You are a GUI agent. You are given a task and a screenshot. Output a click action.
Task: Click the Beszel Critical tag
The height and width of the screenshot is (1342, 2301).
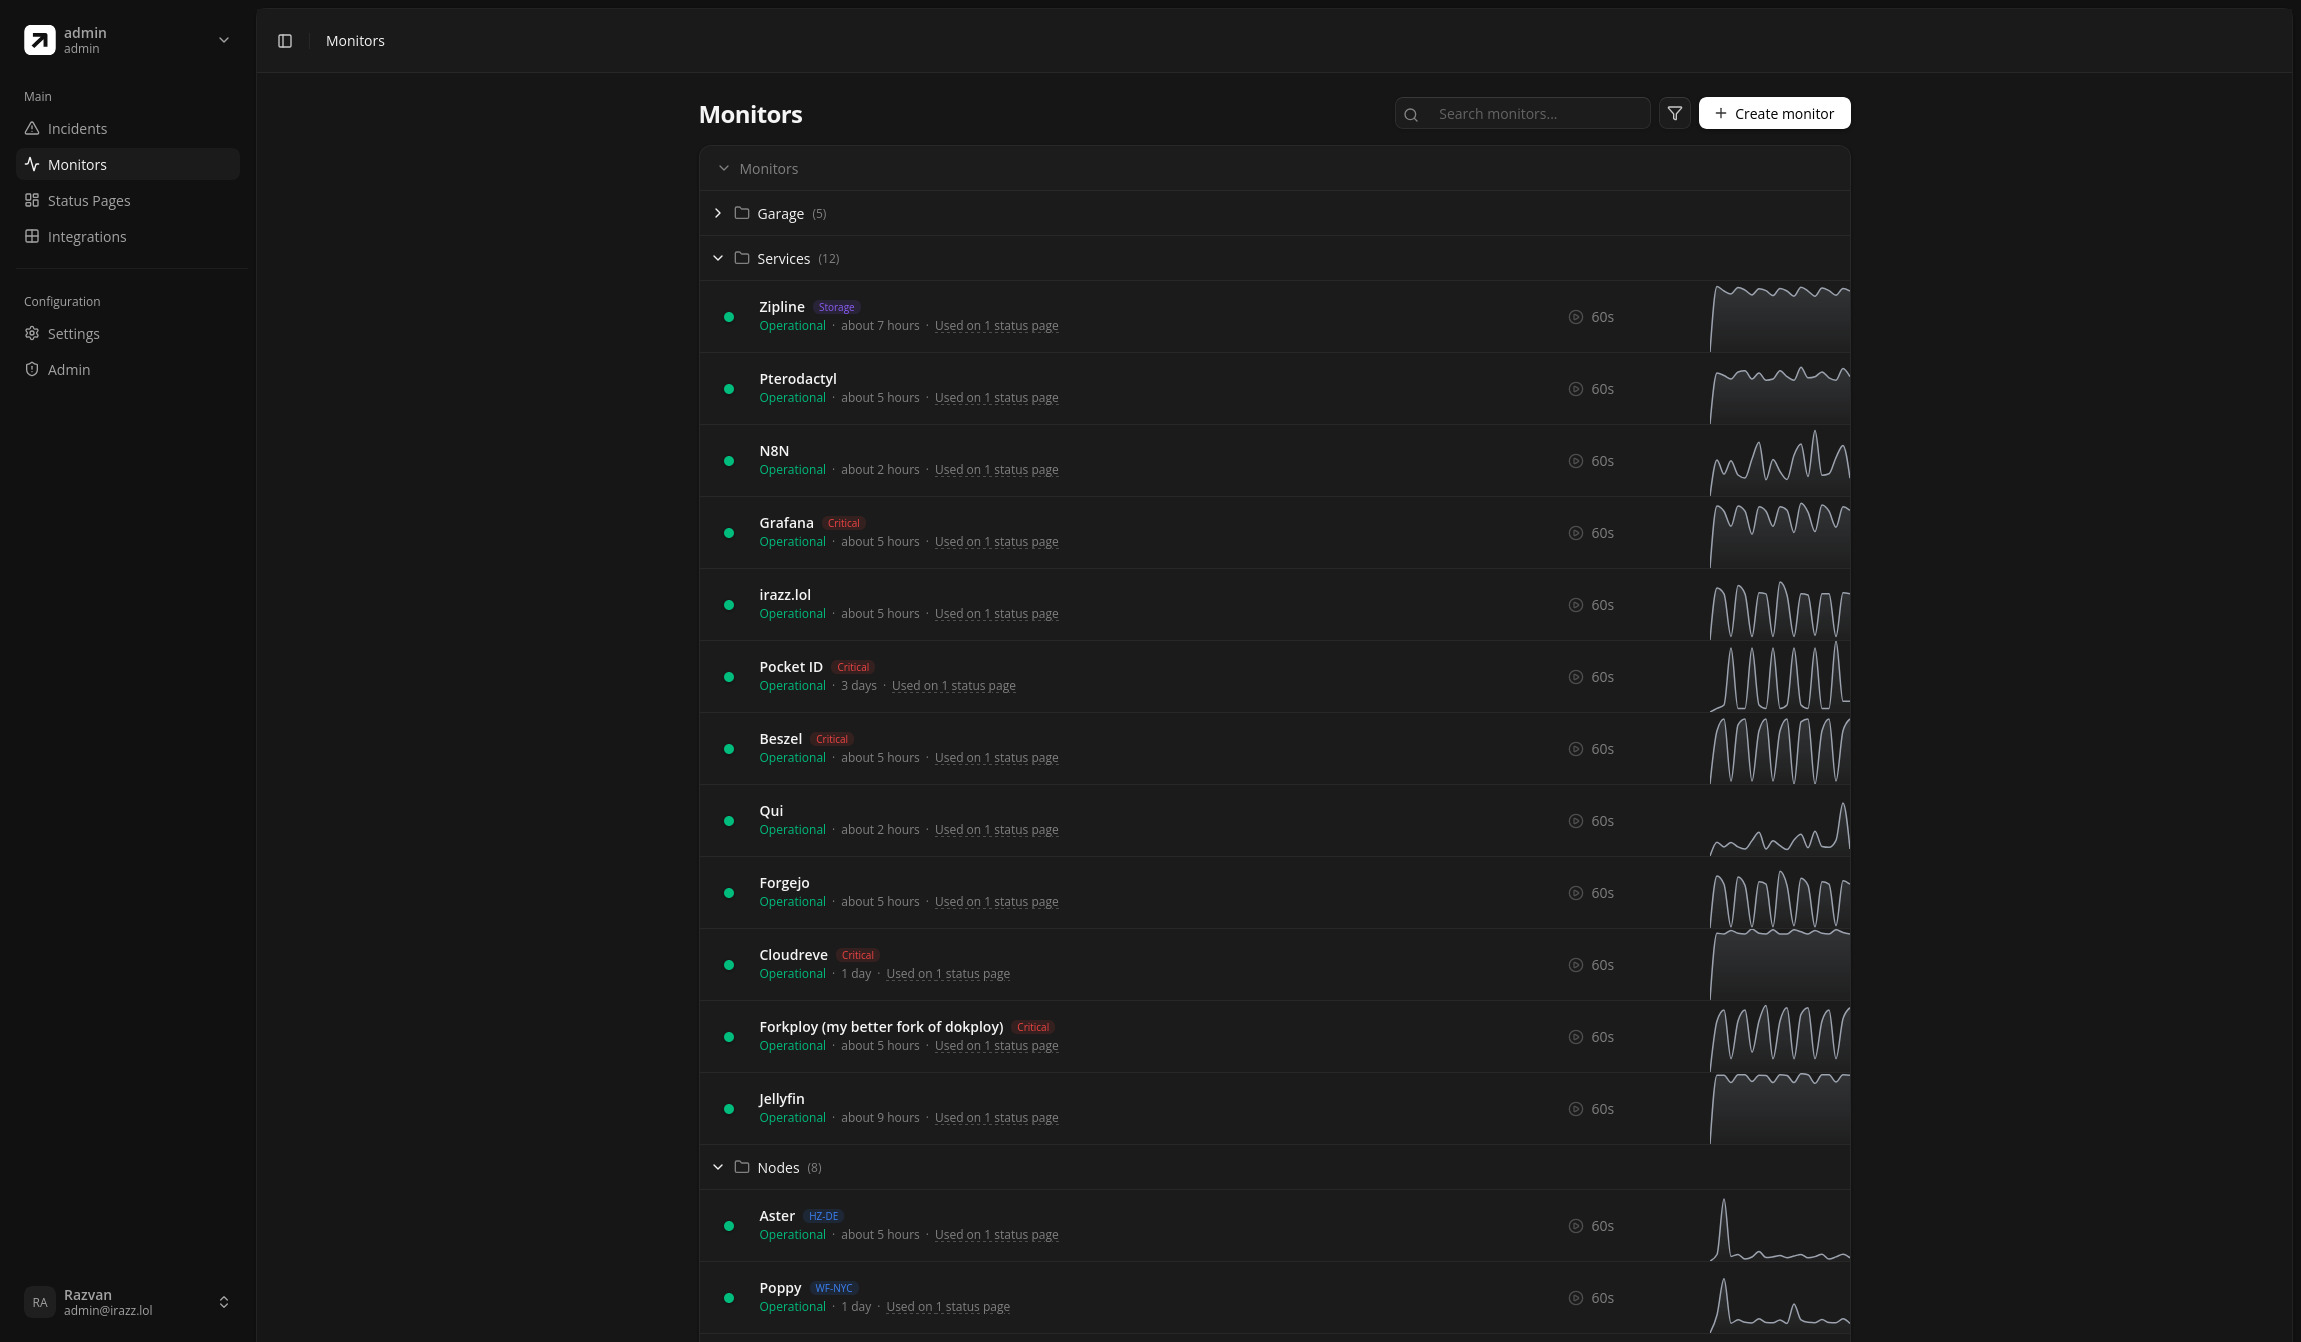[x=831, y=739]
